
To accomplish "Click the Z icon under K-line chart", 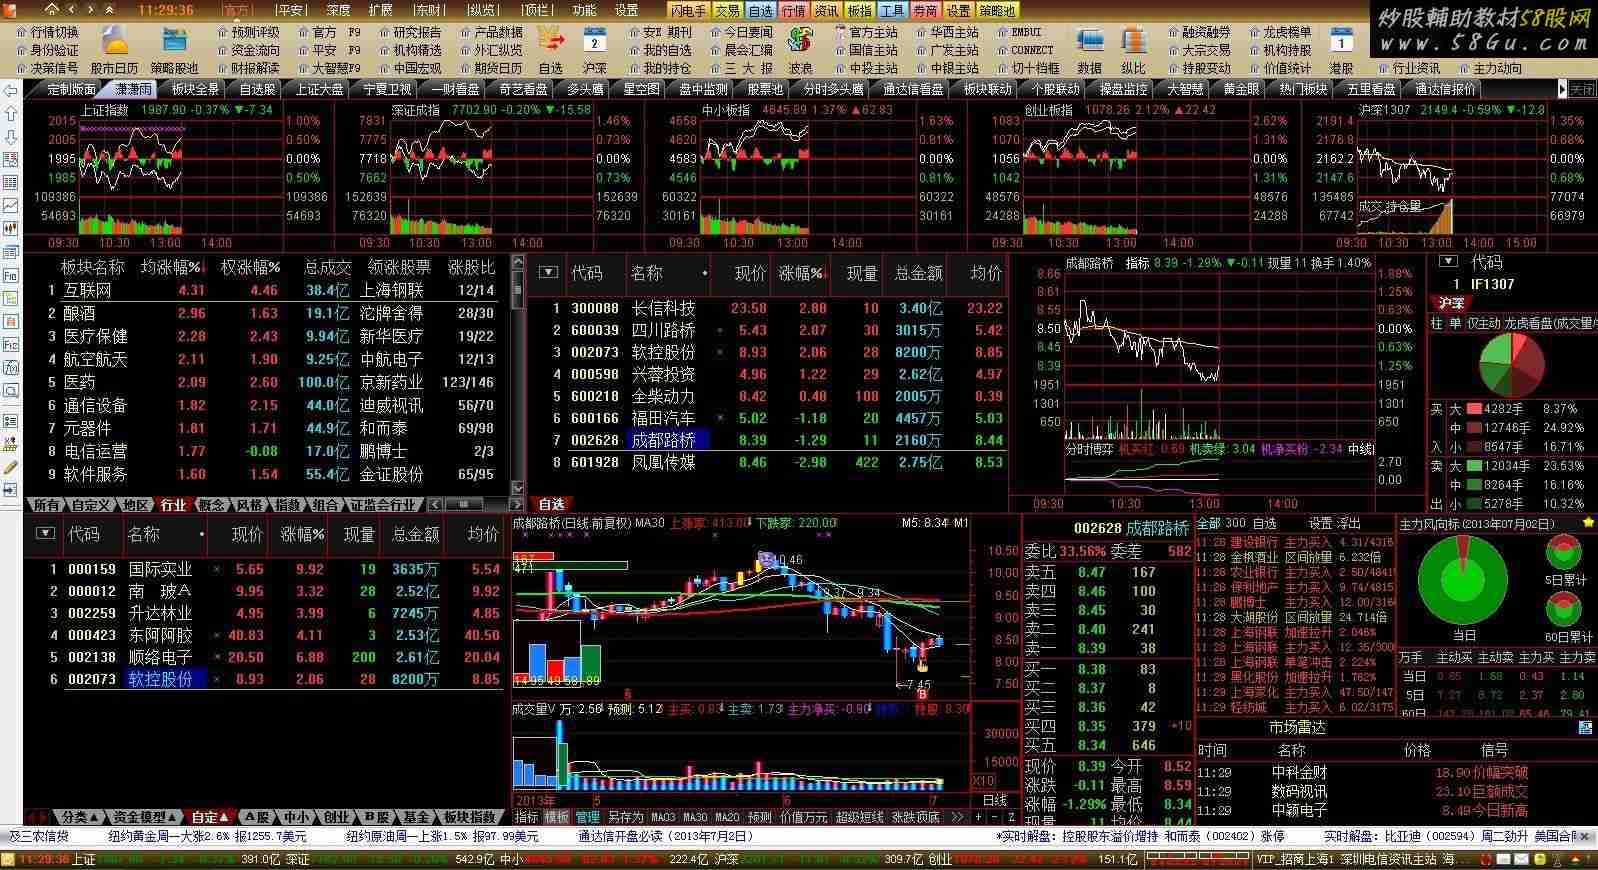I will pyautogui.click(x=1011, y=817).
